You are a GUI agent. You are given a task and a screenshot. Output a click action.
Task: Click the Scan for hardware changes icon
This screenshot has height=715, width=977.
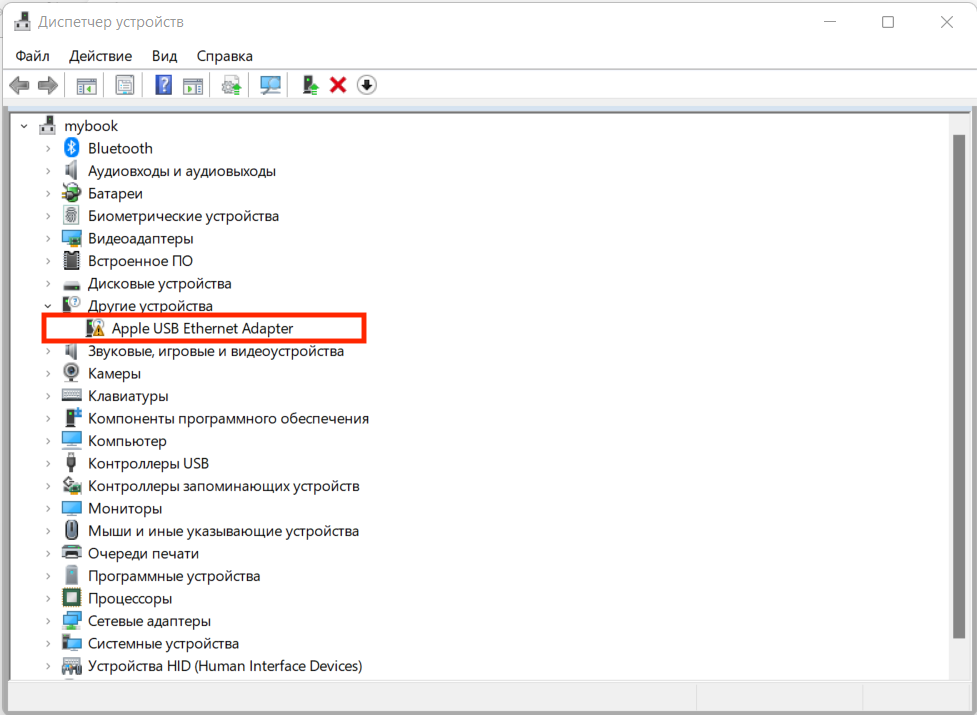pyautogui.click(x=270, y=85)
